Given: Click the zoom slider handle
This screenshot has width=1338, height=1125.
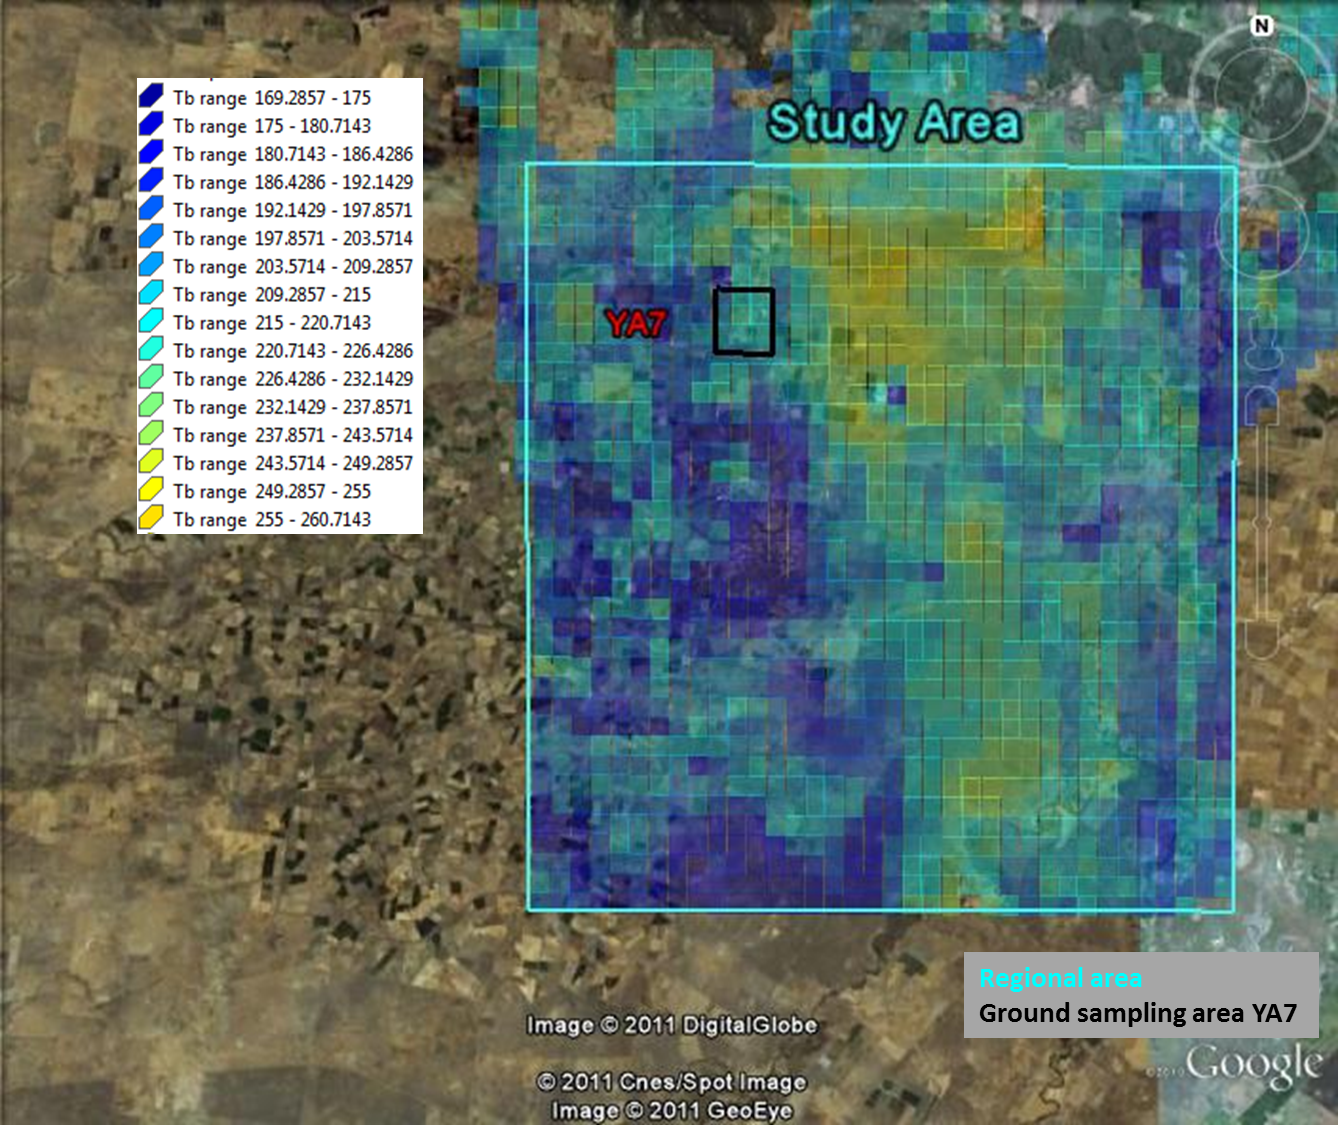Looking at the screenshot, I should tap(1262, 522).
